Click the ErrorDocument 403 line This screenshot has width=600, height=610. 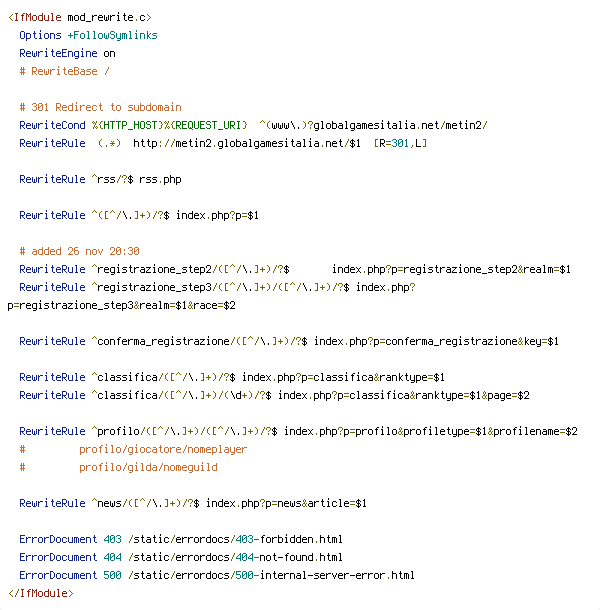coord(181,539)
